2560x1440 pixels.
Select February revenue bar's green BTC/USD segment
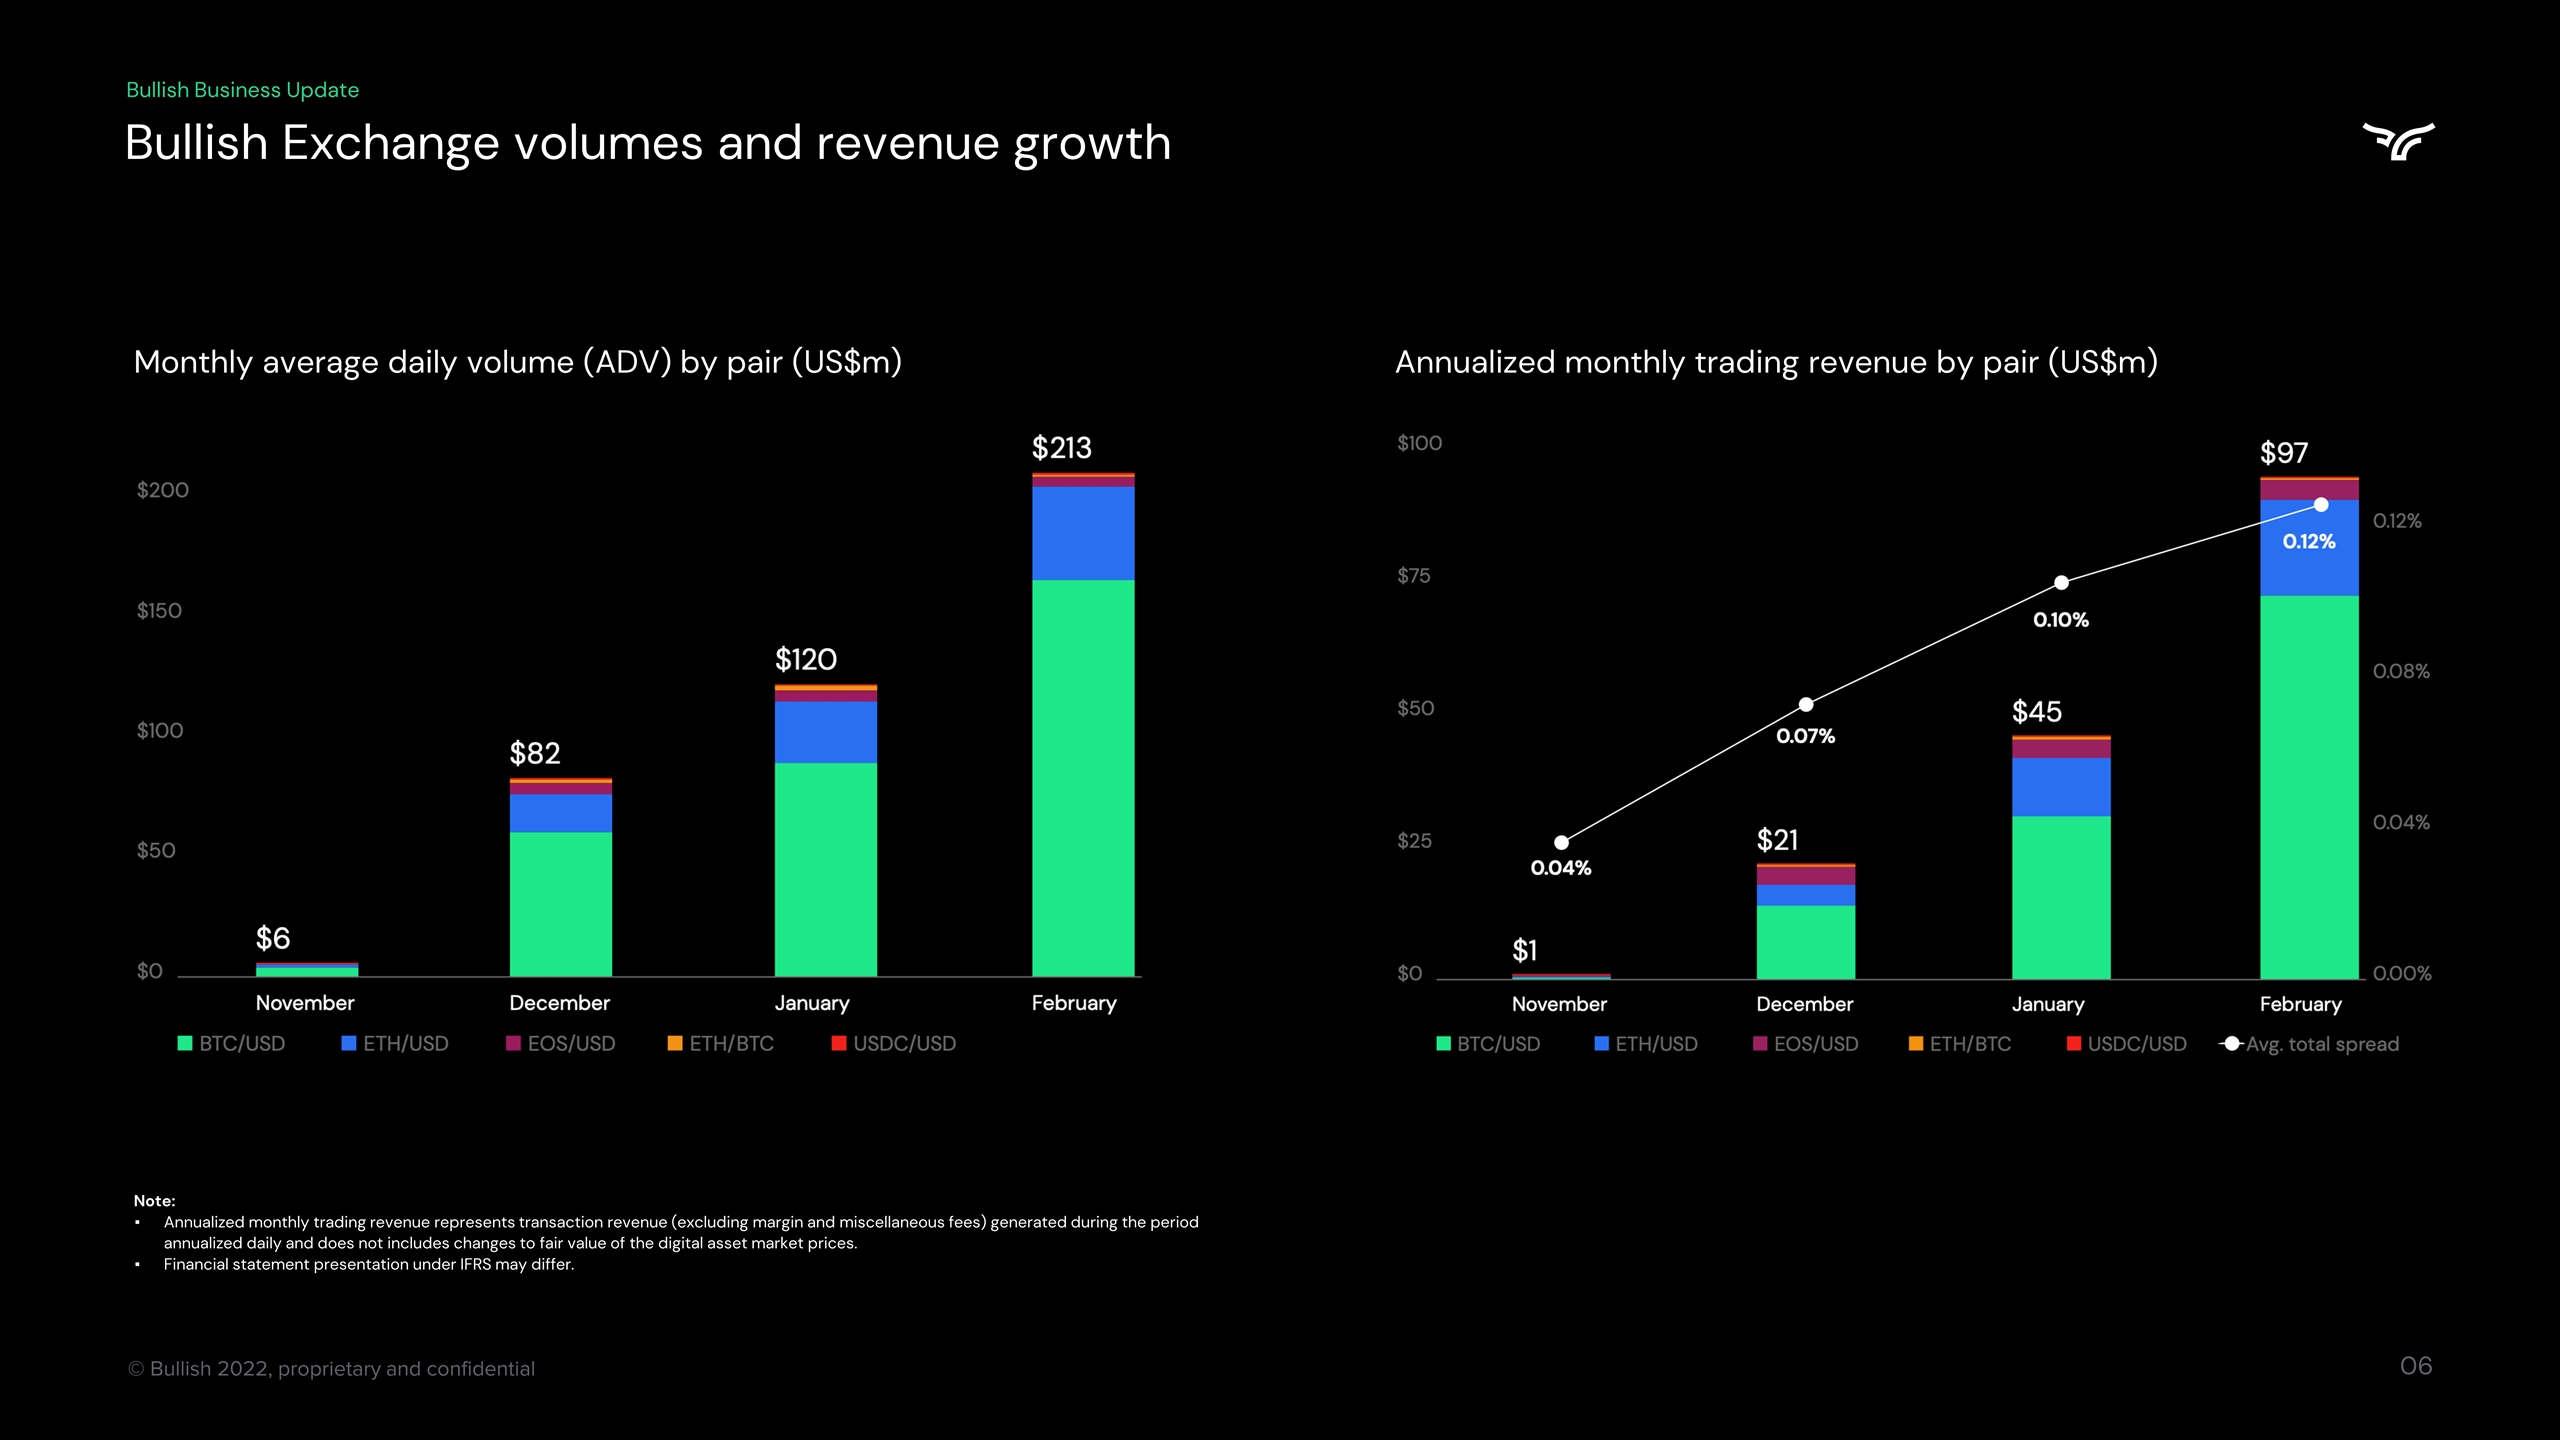pyautogui.click(x=2309, y=787)
